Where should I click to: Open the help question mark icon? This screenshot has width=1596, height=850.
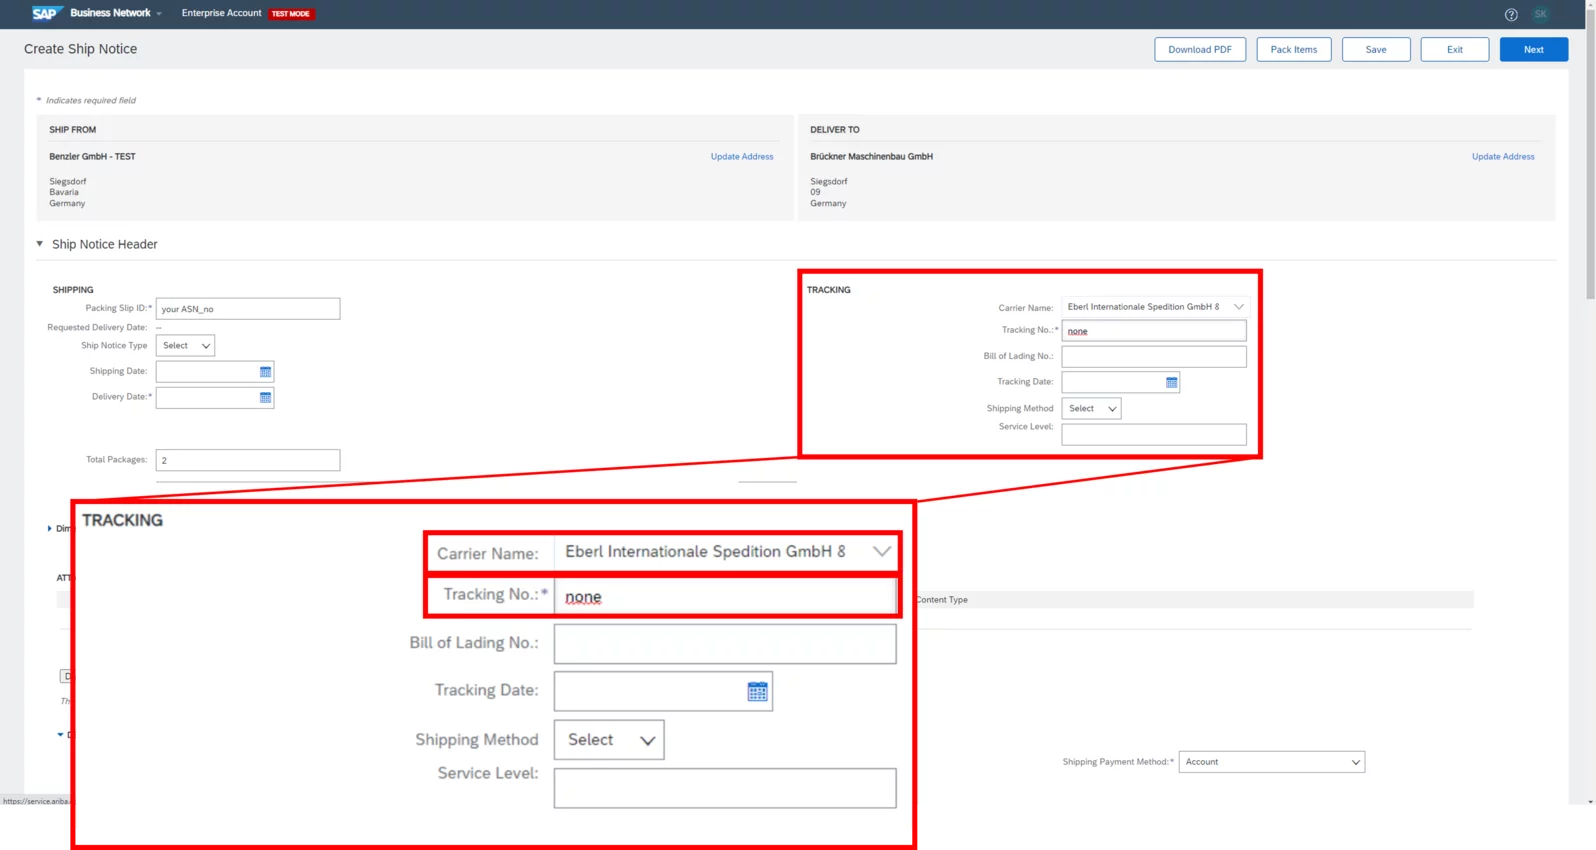1511,14
